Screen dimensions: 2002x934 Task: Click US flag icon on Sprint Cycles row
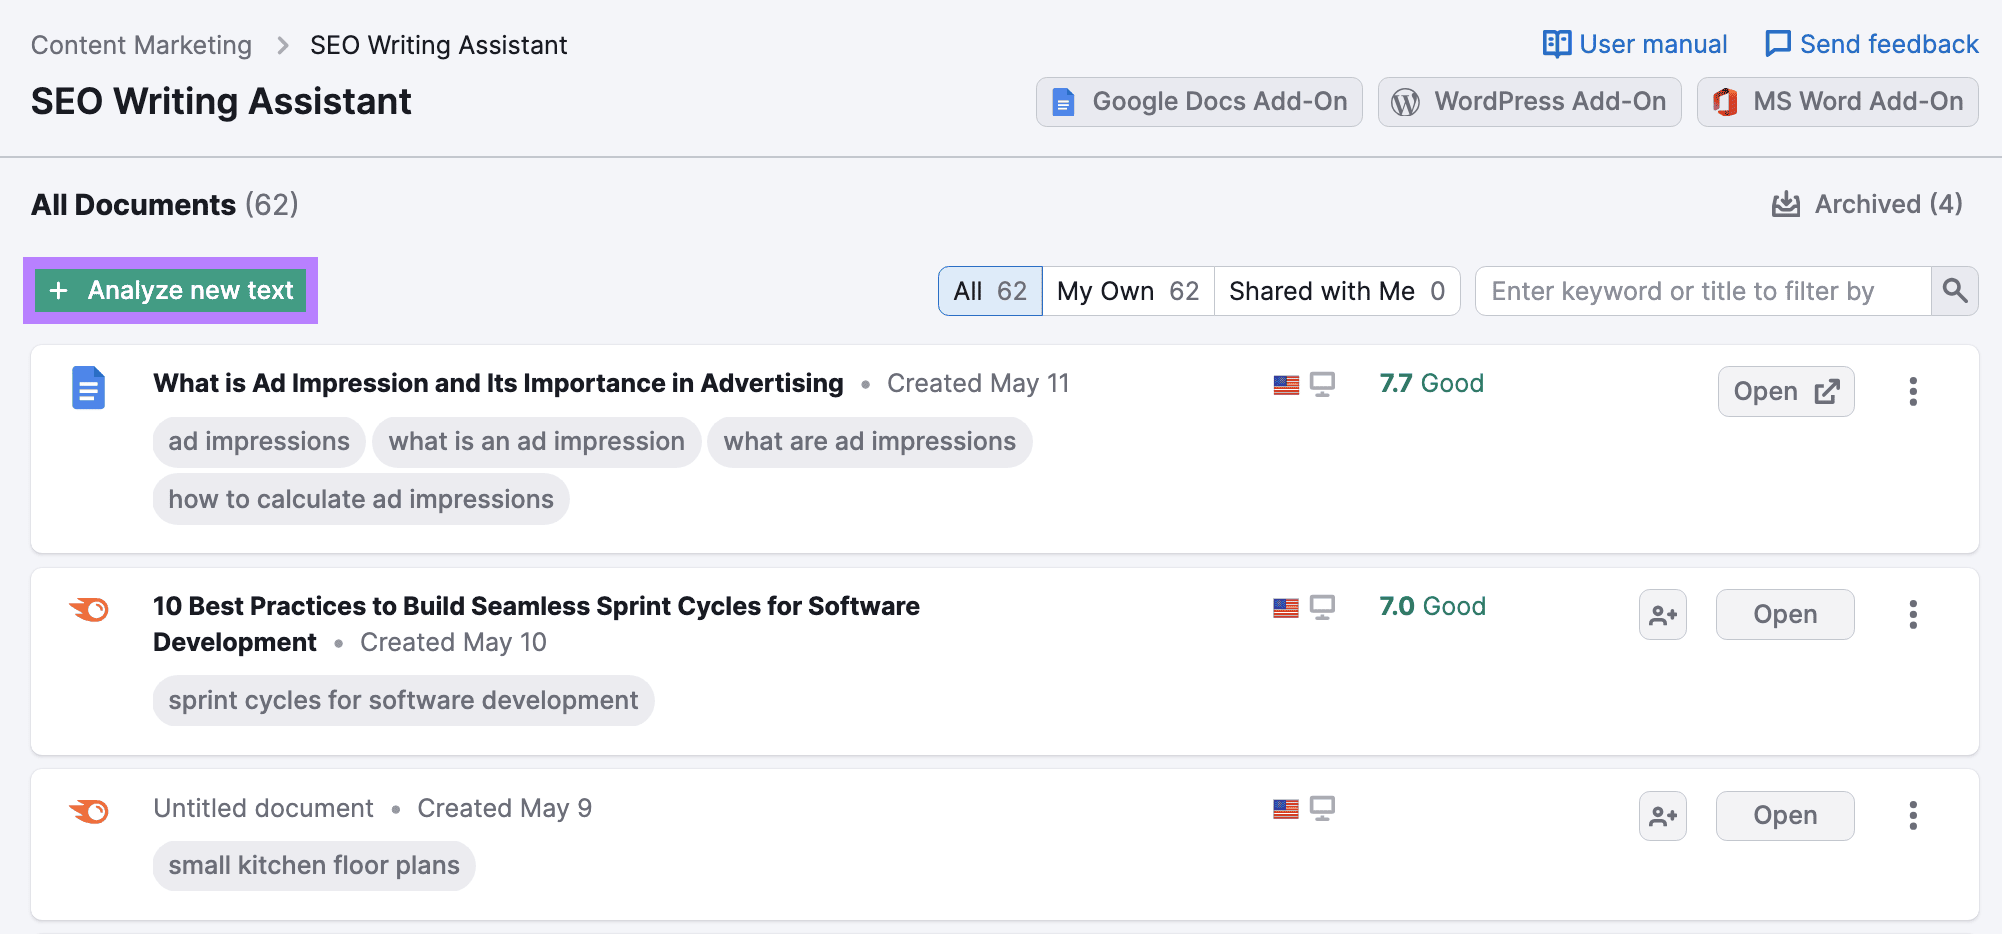[1286, 607]
